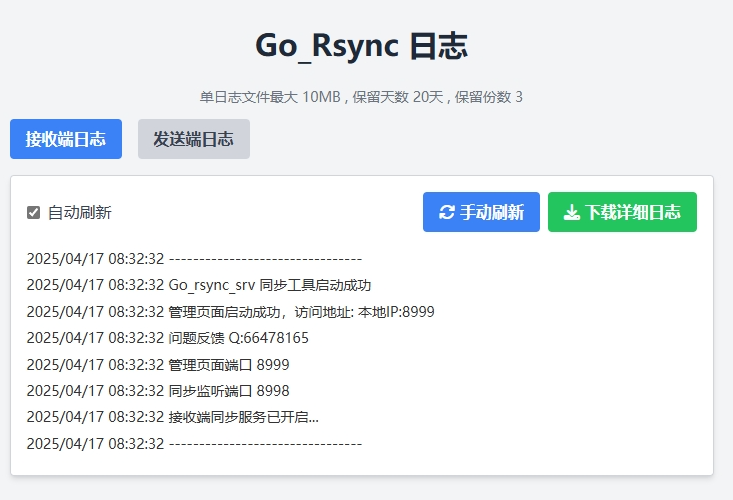Viewport: 733px width, 500px height.
Task: Click the log size and retention info text
Action: pyautogui.click(x=361, y=97)
